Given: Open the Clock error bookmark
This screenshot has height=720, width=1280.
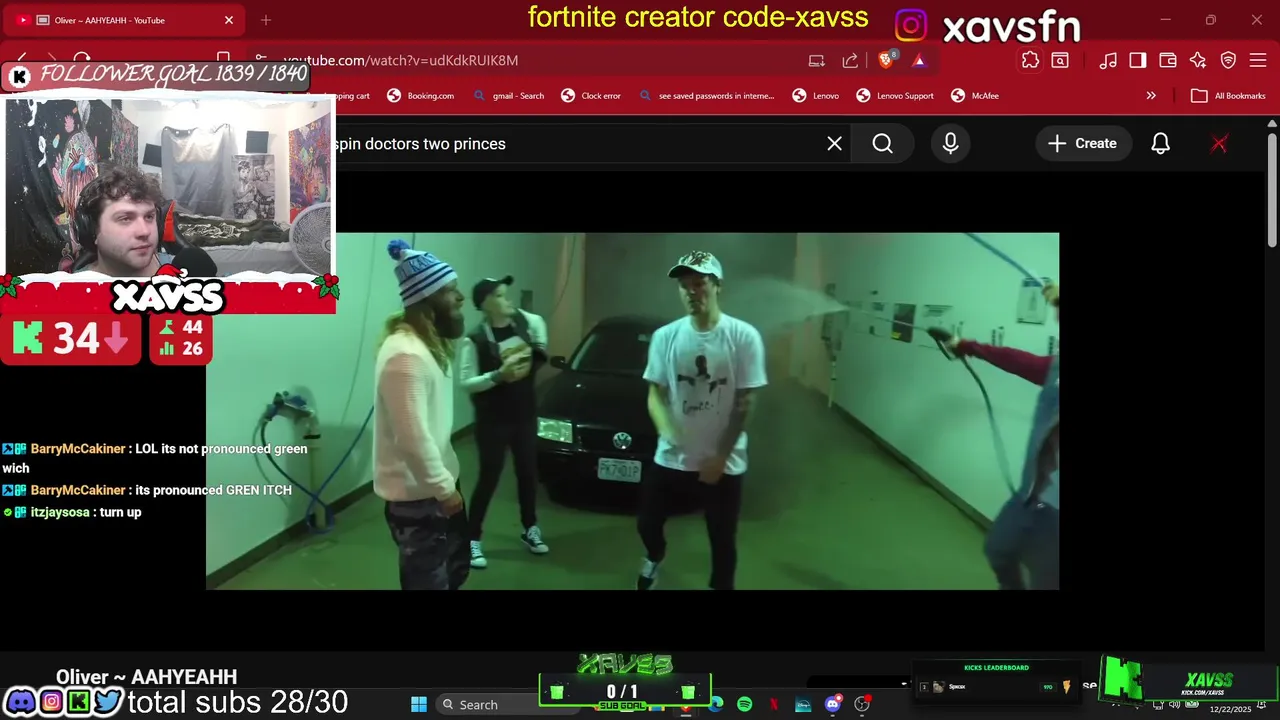Looking at the screenshot, I should click(591, 96).
